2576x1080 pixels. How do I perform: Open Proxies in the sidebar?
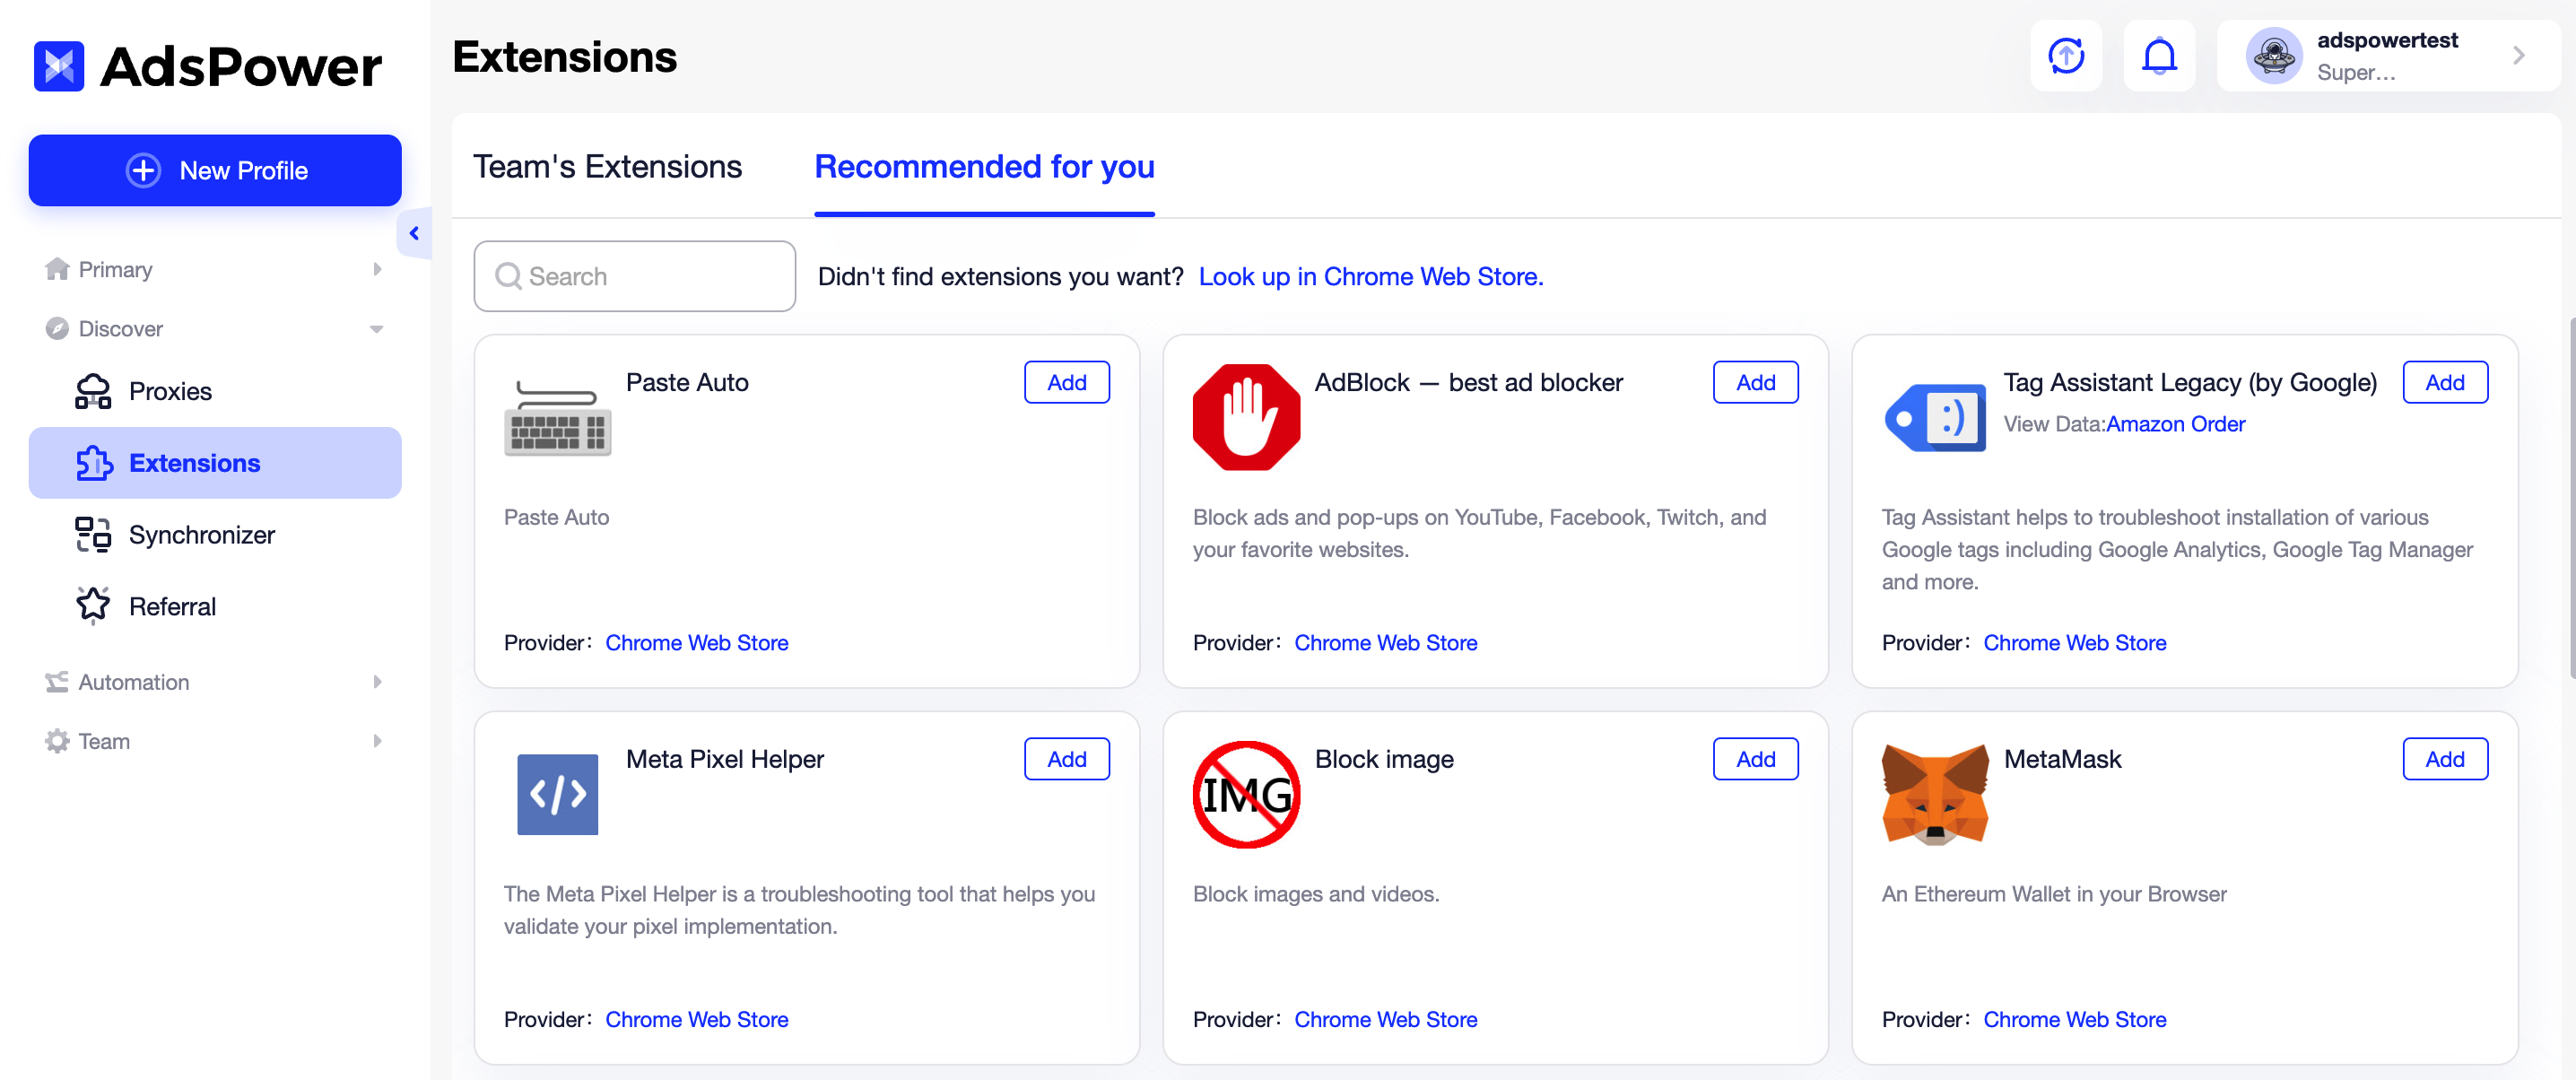(x=170, y=391)
